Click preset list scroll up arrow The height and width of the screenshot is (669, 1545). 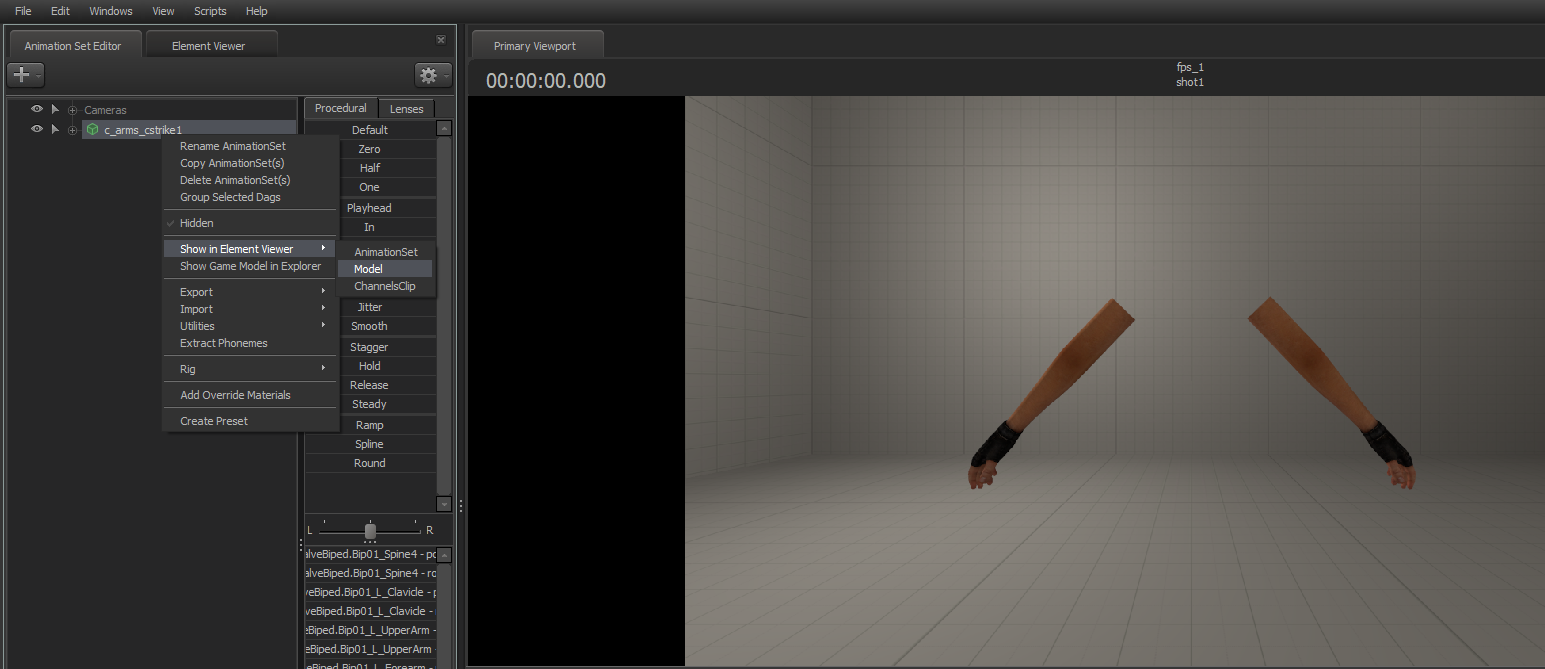tap(444, 128)
